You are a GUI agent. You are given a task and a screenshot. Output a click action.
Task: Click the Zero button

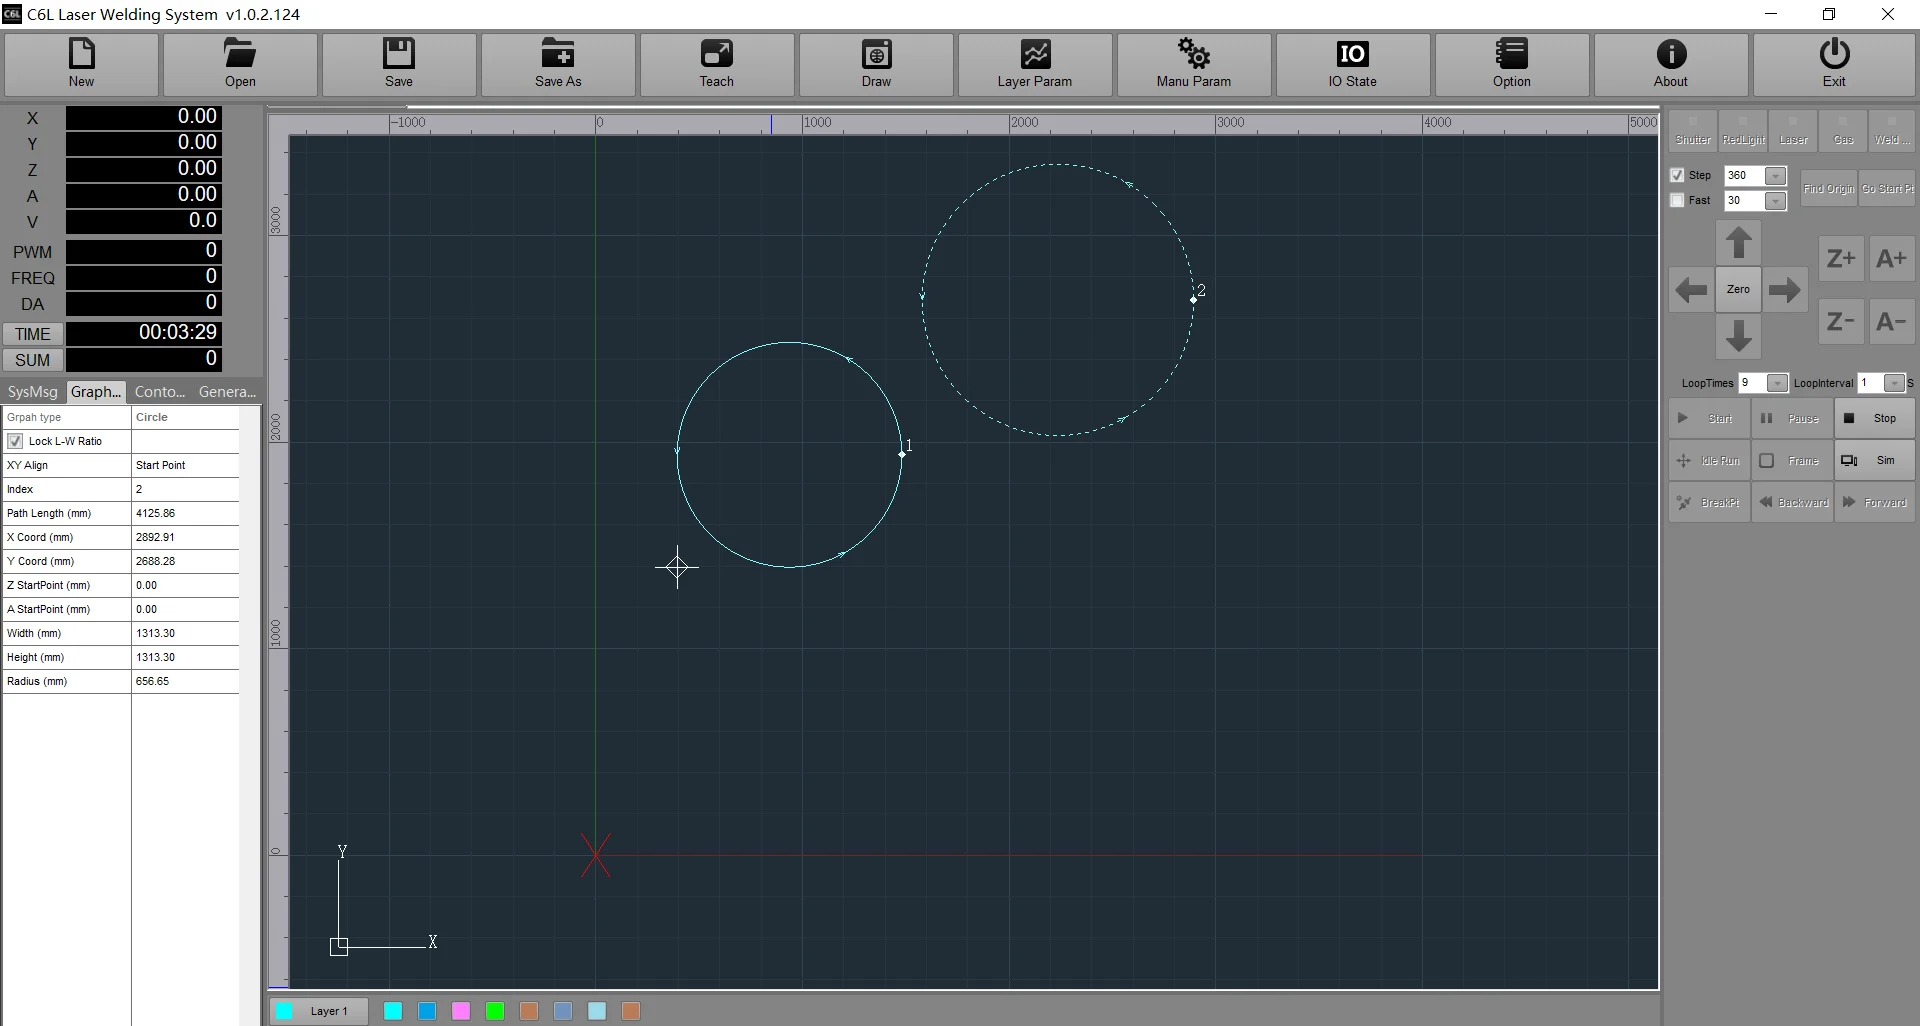1739,290
